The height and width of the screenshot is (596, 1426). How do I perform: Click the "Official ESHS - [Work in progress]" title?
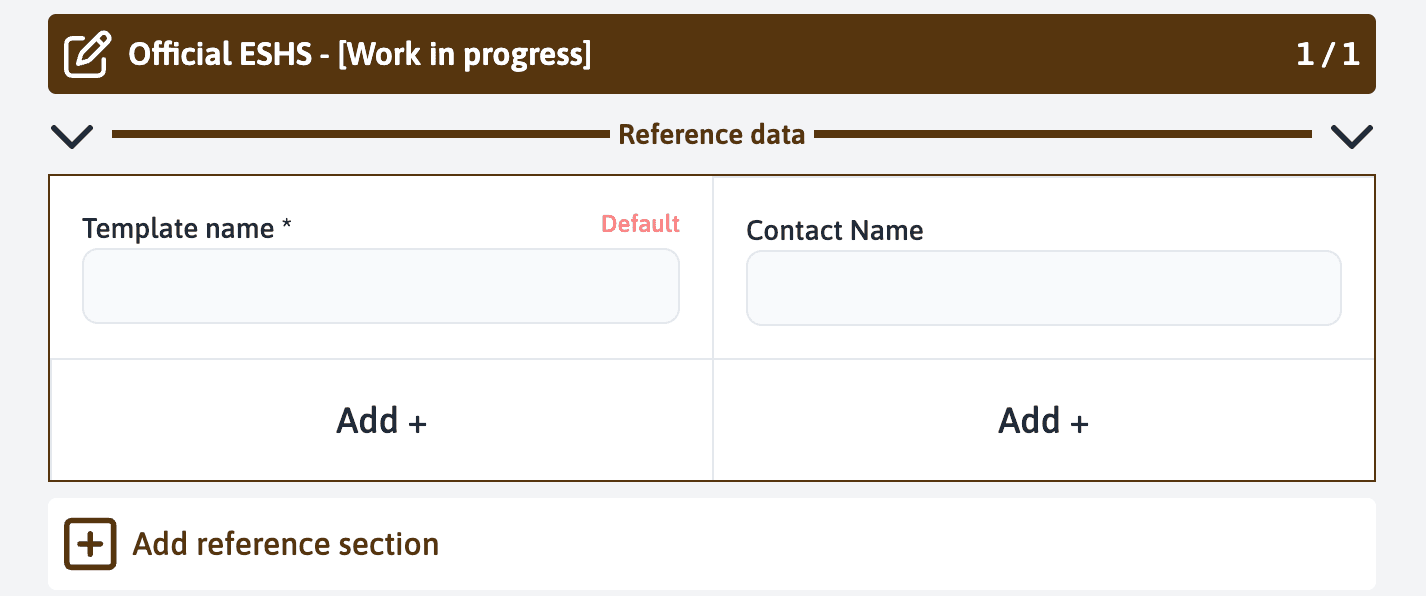[360, 55]
